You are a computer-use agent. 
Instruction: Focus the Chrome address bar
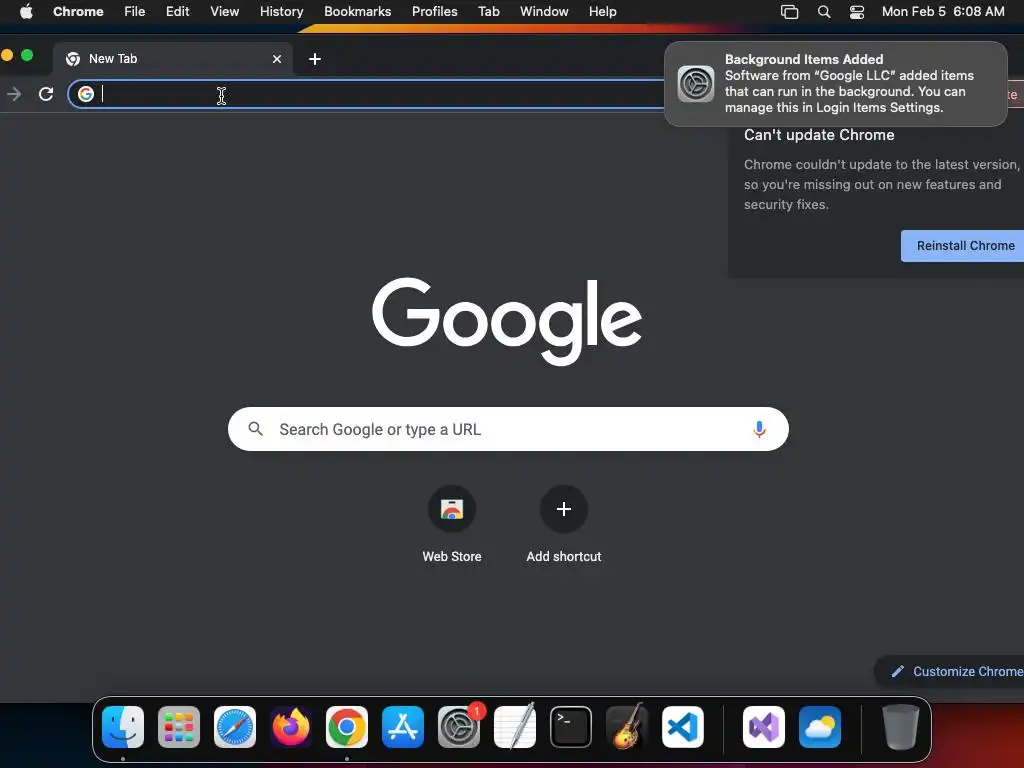coord(366,94)
